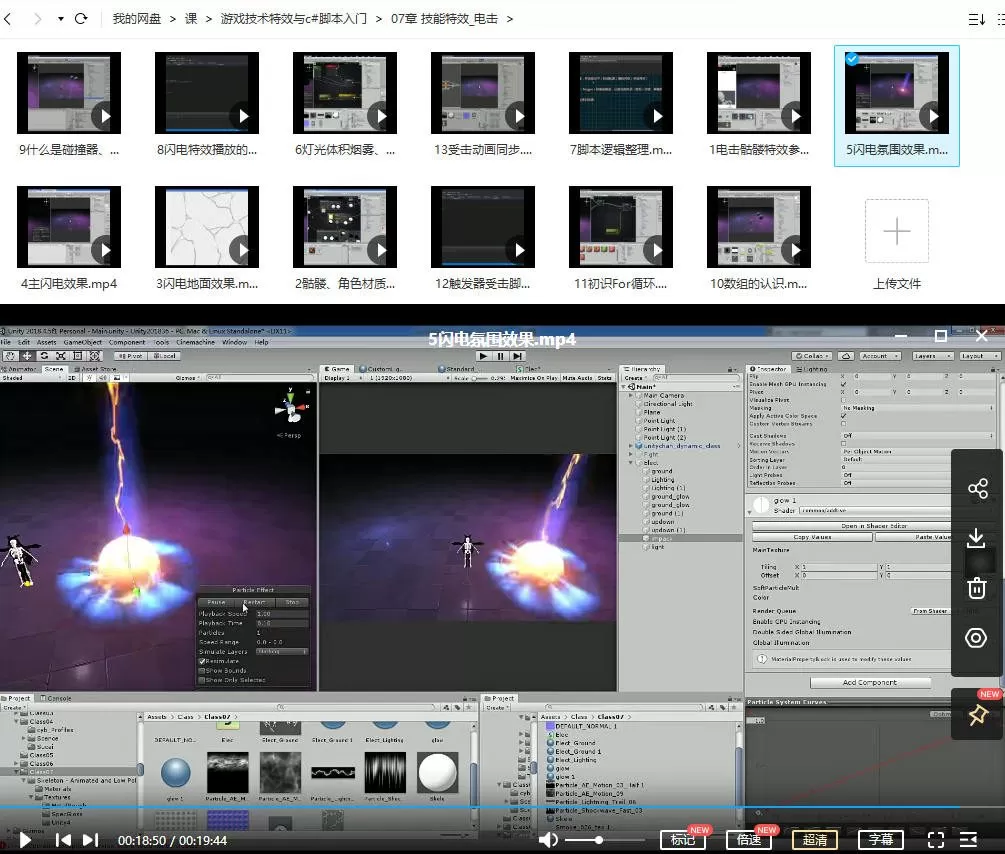
Task: Enter fullscreen mode in the video player
Action: tap(936, 840)
